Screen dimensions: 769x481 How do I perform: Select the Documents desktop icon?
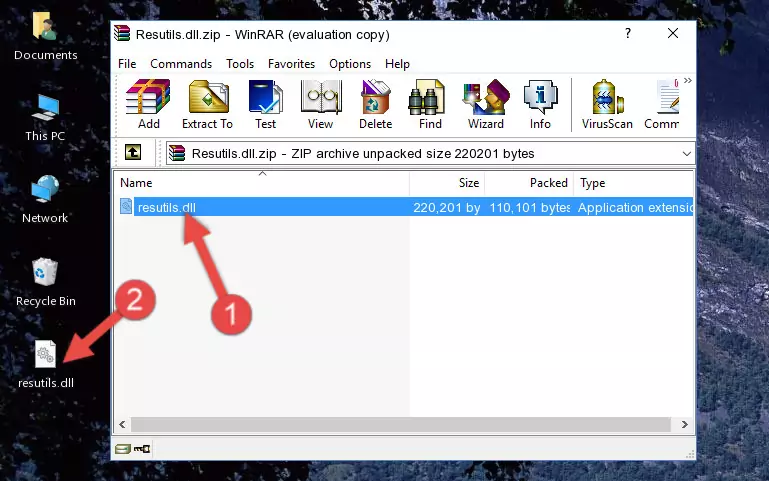tap(45, 37)
